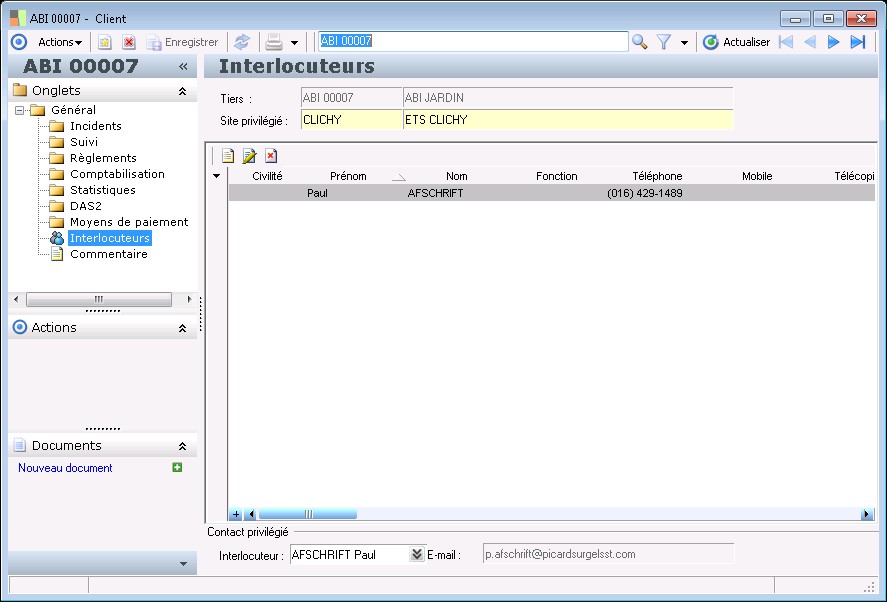
Task: Open the Statistiques tab
Action: (x=102, y=190)
